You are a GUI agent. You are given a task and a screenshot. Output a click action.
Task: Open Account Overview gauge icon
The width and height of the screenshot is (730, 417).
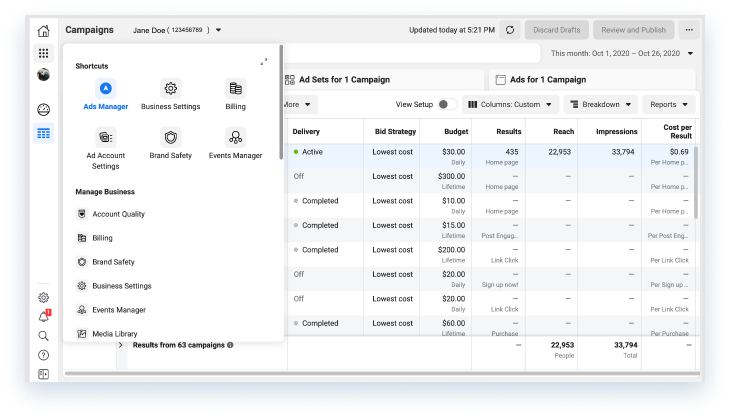point(43,110)
